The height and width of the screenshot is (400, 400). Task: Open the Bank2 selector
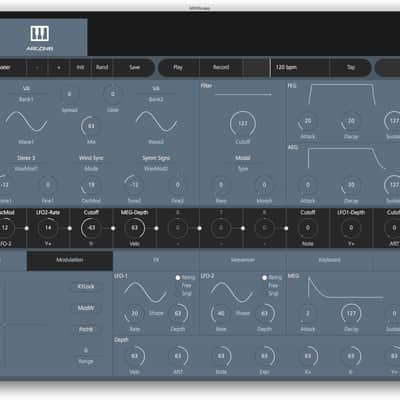(156, 89)
